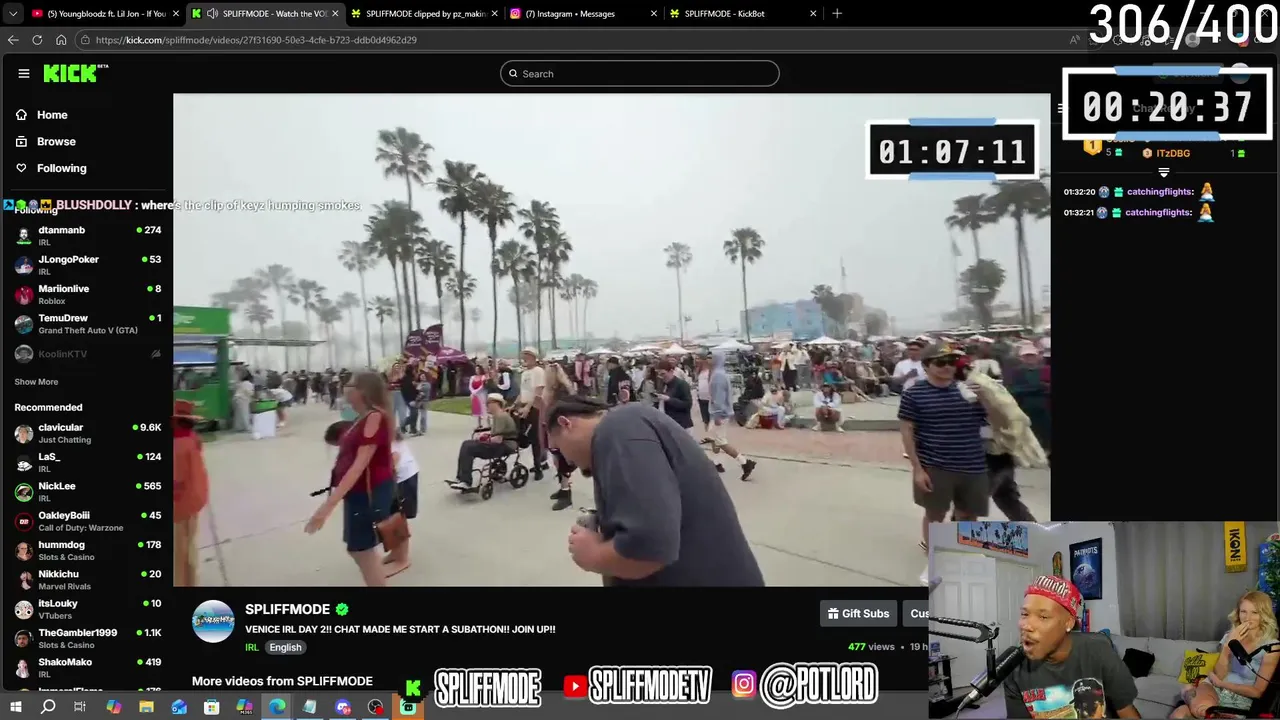1280x720 pixels.
Task: Click the Gift Subs button
Action: 858,613
